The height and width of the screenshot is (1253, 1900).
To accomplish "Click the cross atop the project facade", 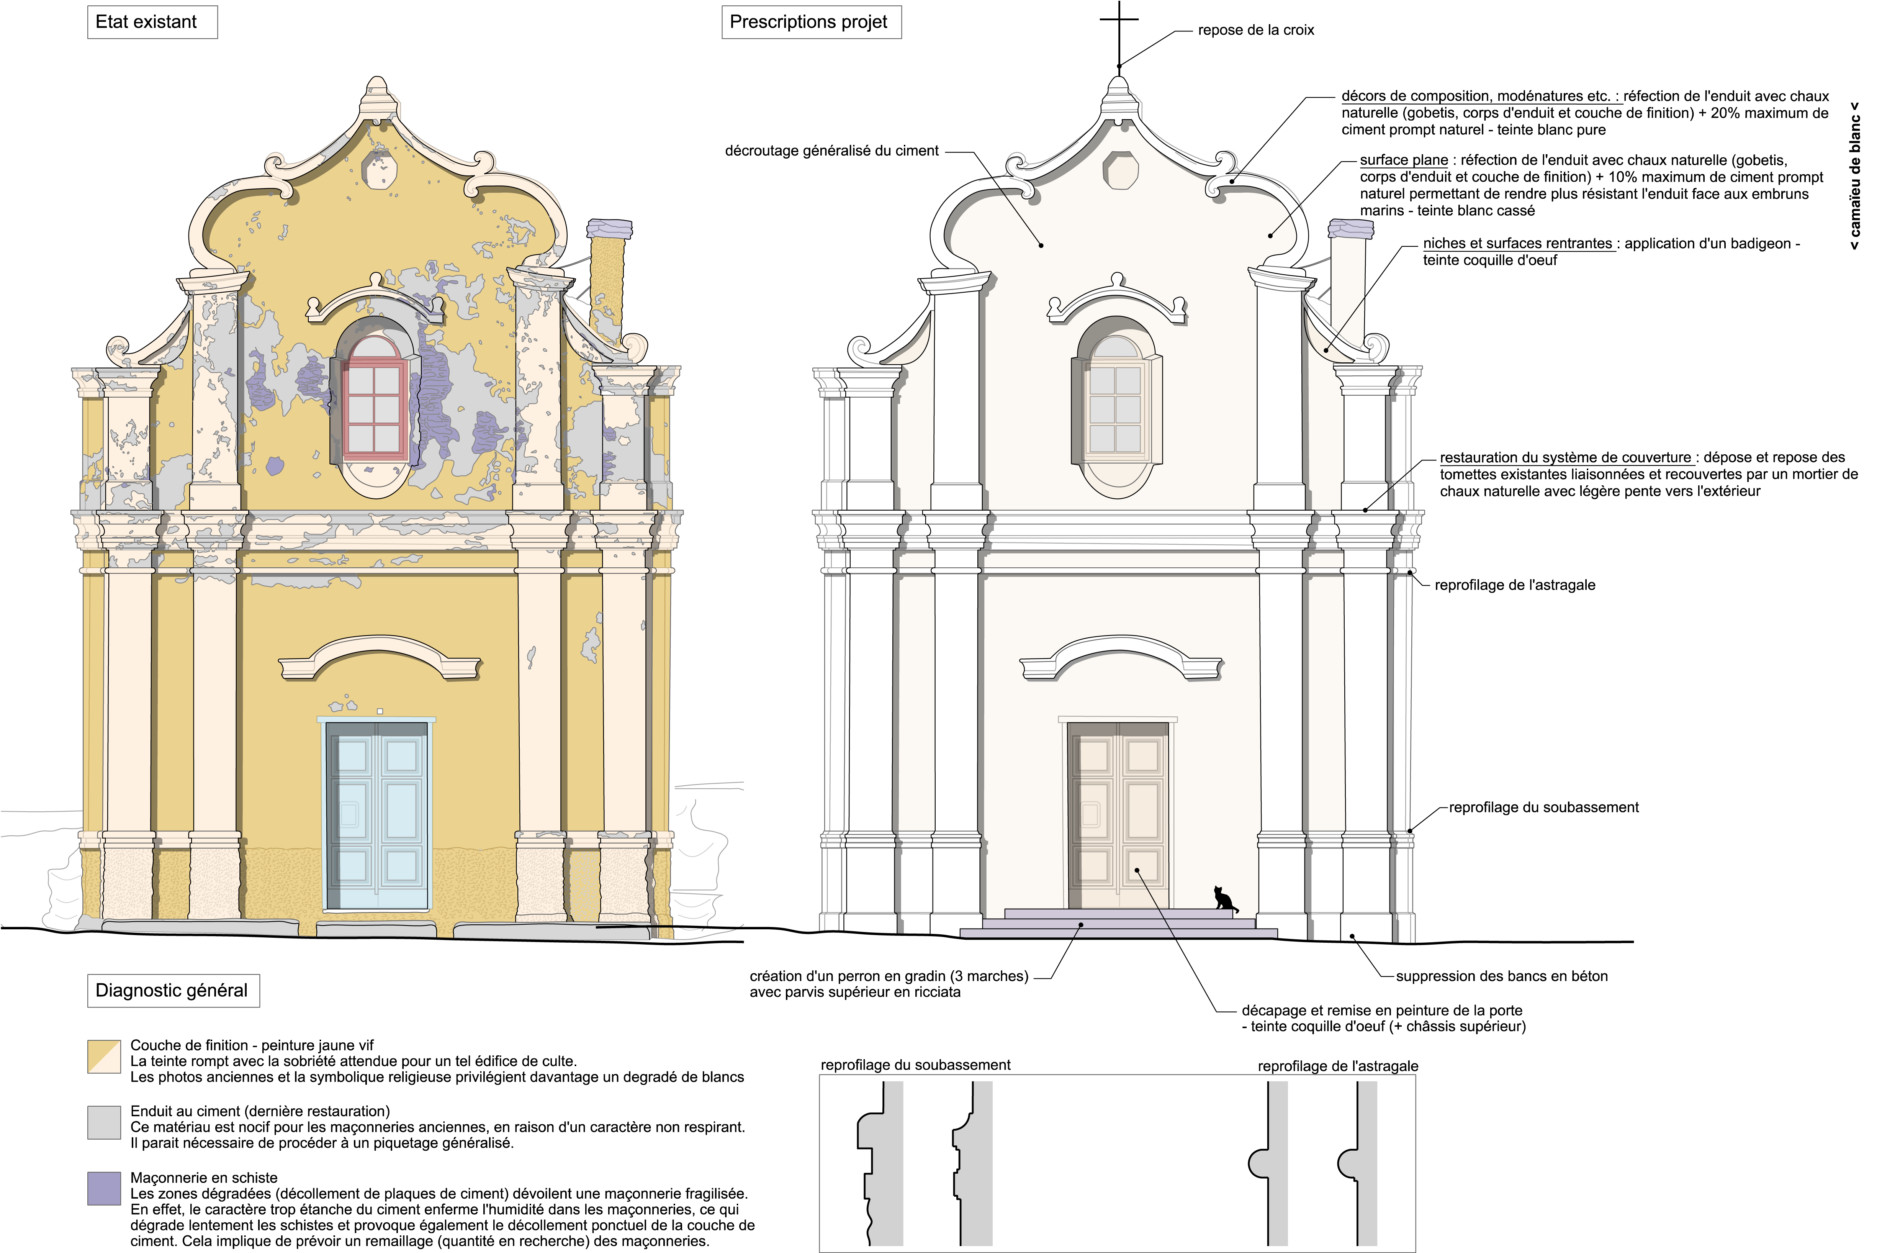I will click(x=1119, y=30).
